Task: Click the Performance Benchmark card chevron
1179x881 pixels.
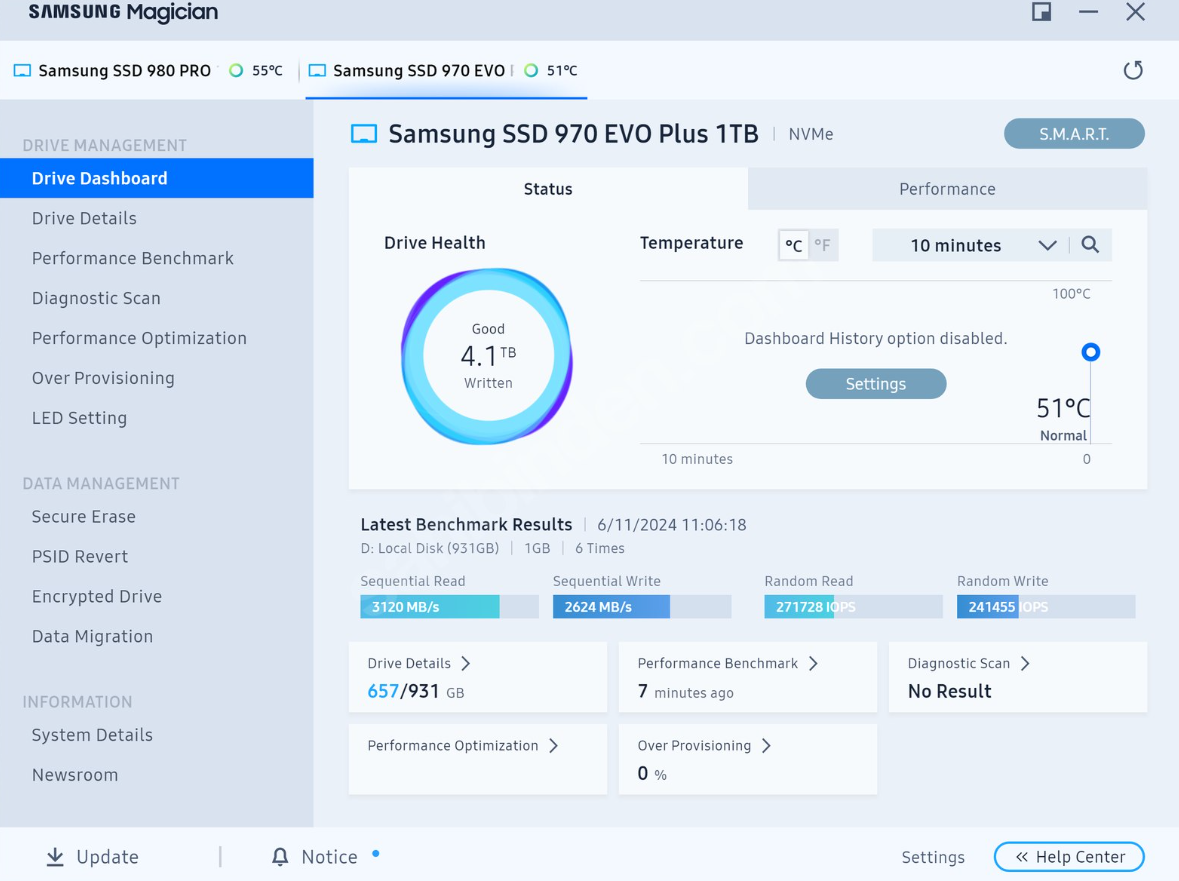Action: 813,663
